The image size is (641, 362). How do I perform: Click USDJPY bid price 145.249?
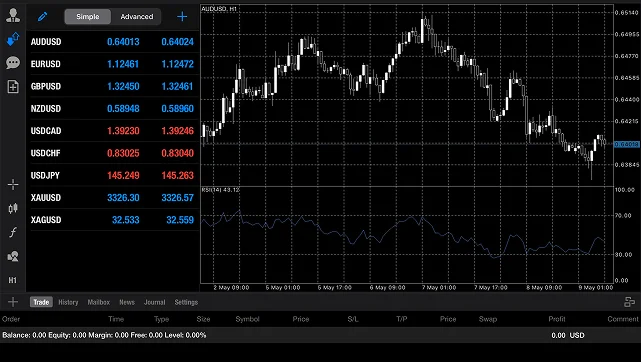(x=123, y=175)
